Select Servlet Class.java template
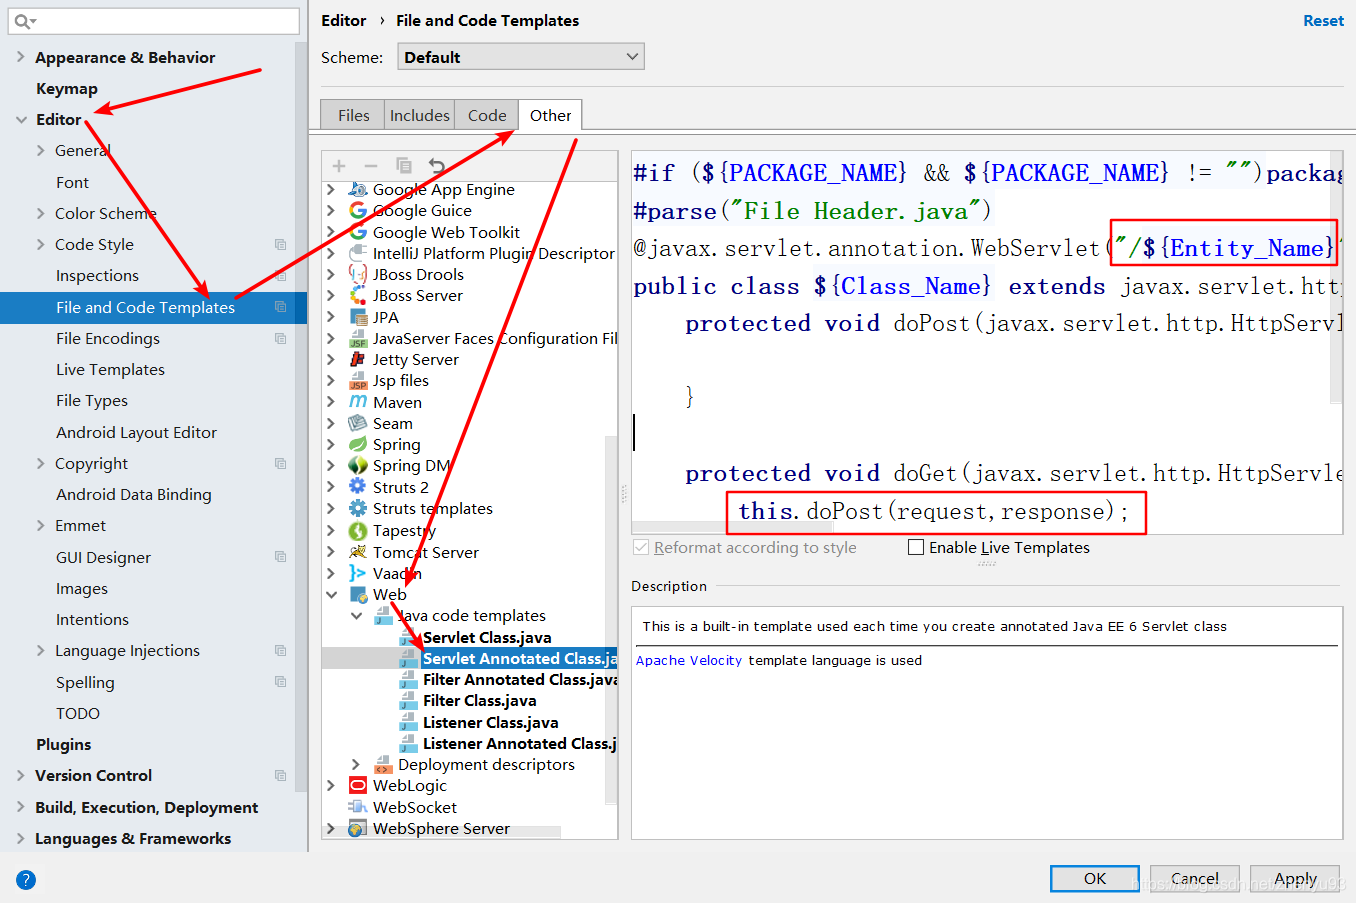1356x903 pixels. pos(487,637)
